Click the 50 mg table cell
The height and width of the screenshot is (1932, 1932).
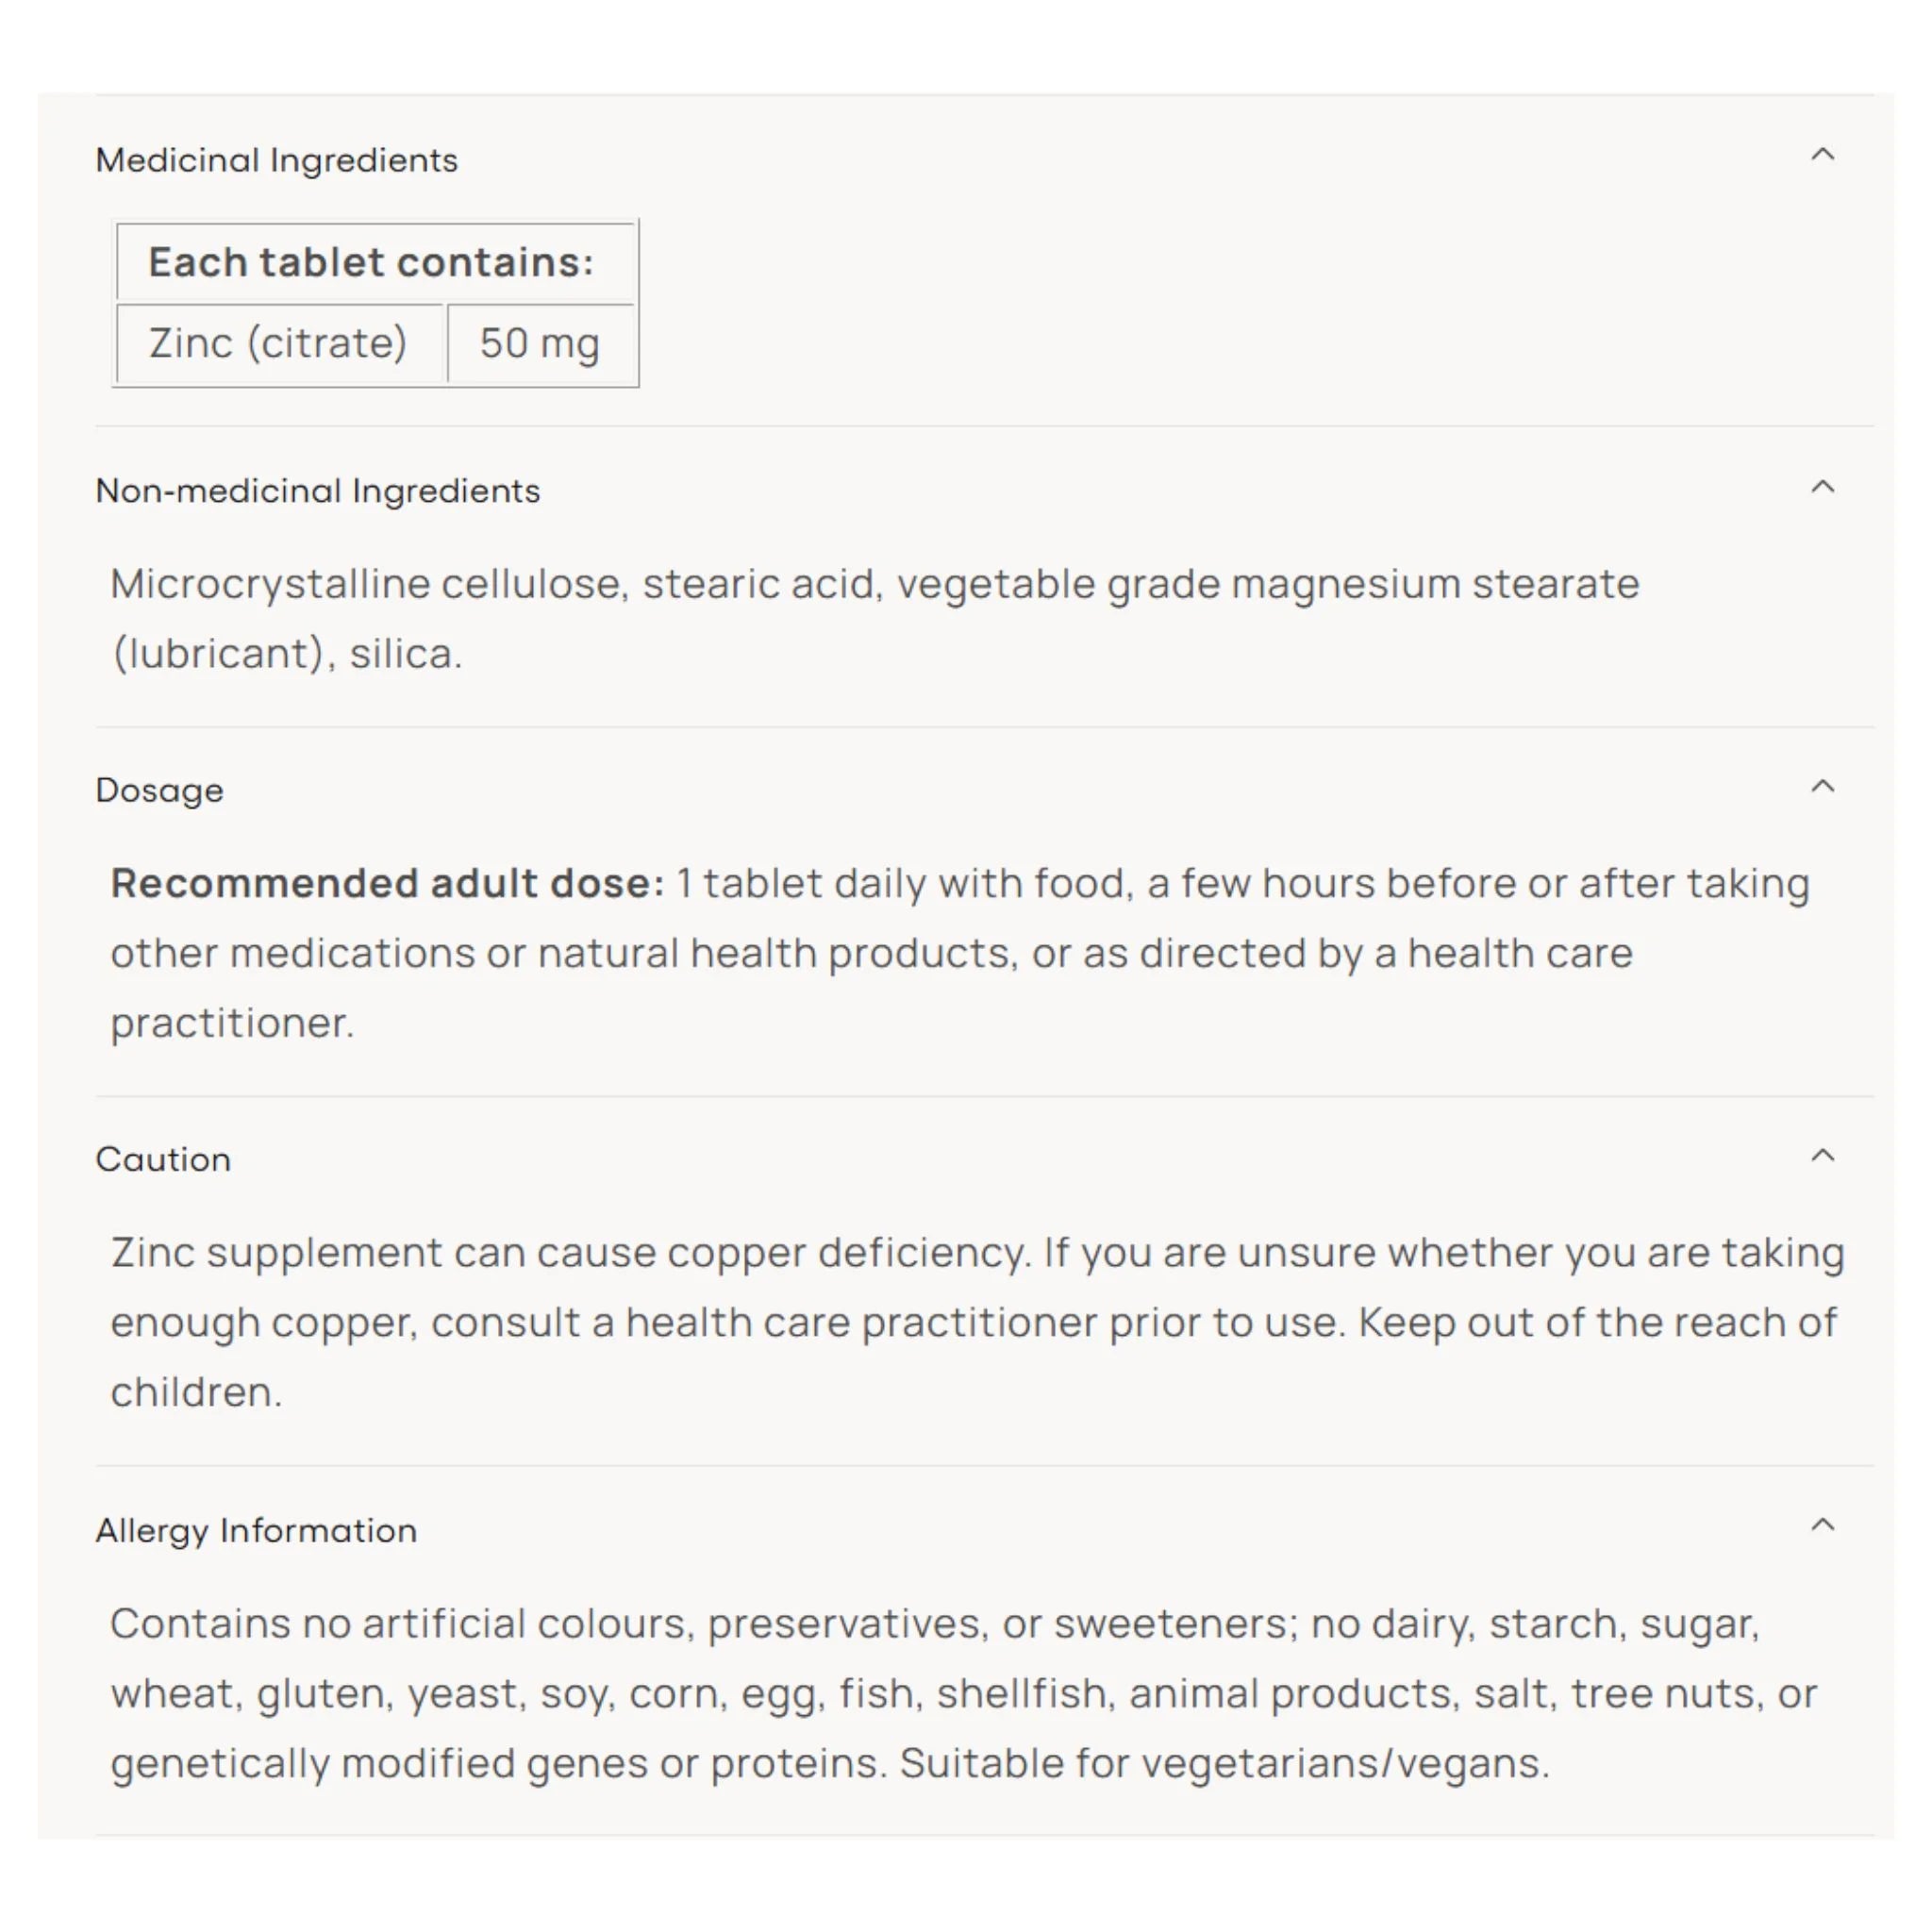click(541, 343)
